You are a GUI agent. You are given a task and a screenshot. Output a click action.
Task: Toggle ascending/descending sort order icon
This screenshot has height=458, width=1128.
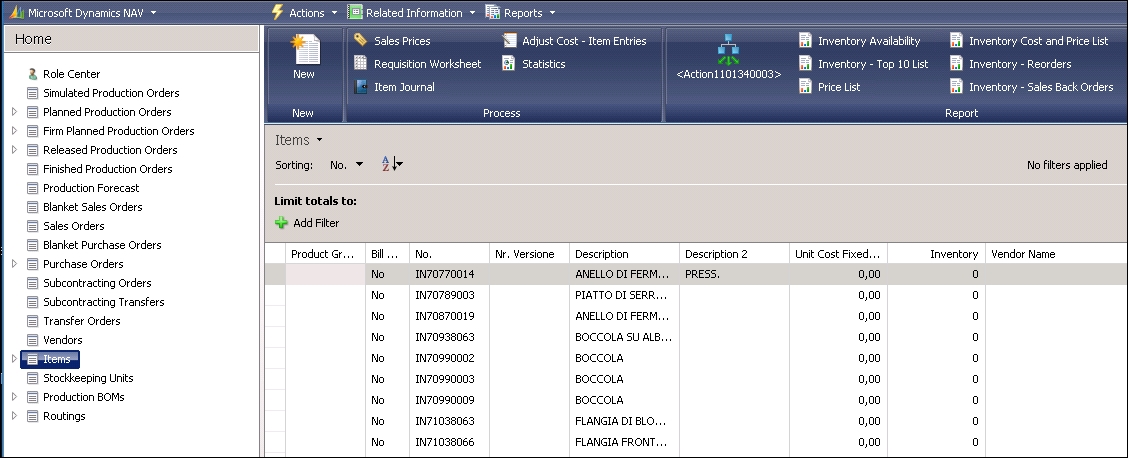click(392, 165)
